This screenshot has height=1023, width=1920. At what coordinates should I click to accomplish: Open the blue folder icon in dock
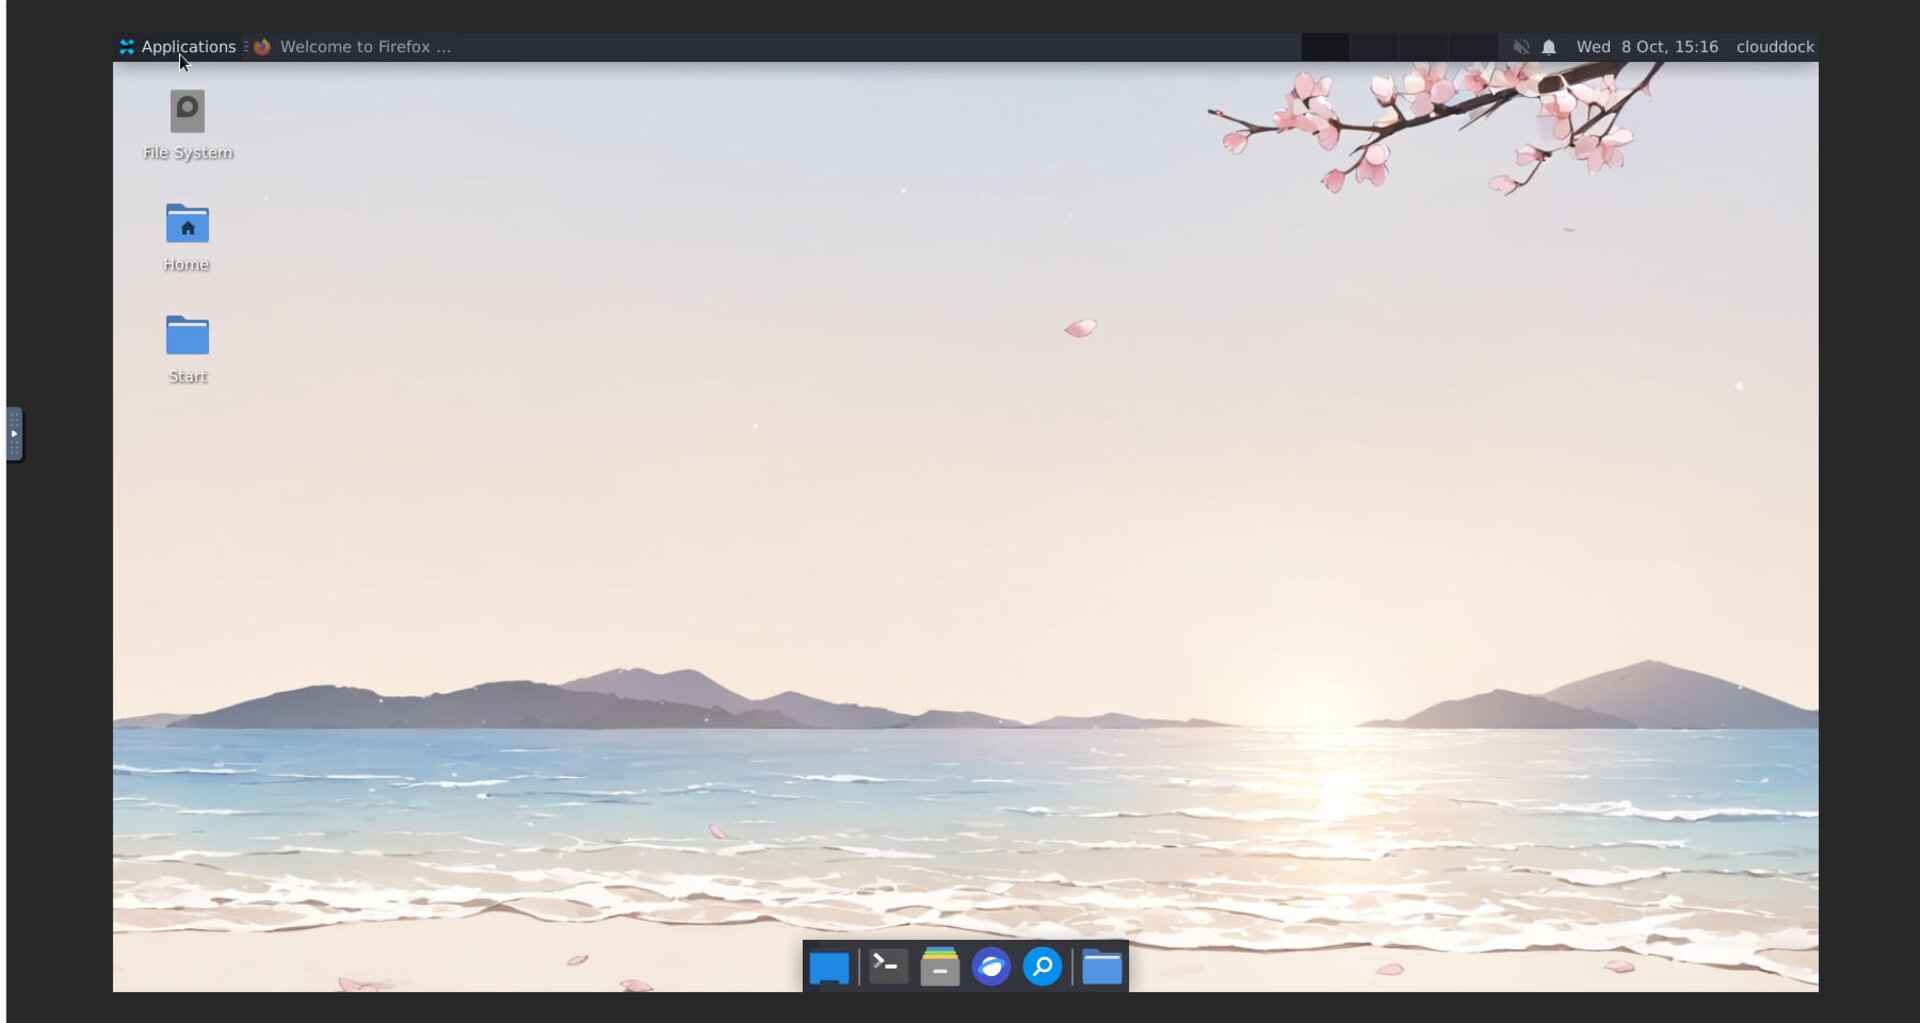[1101, 967]
